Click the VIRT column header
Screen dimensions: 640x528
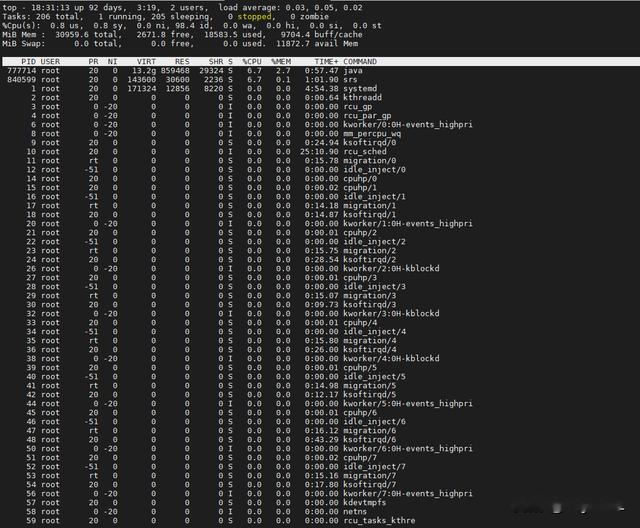coord(146,62)
